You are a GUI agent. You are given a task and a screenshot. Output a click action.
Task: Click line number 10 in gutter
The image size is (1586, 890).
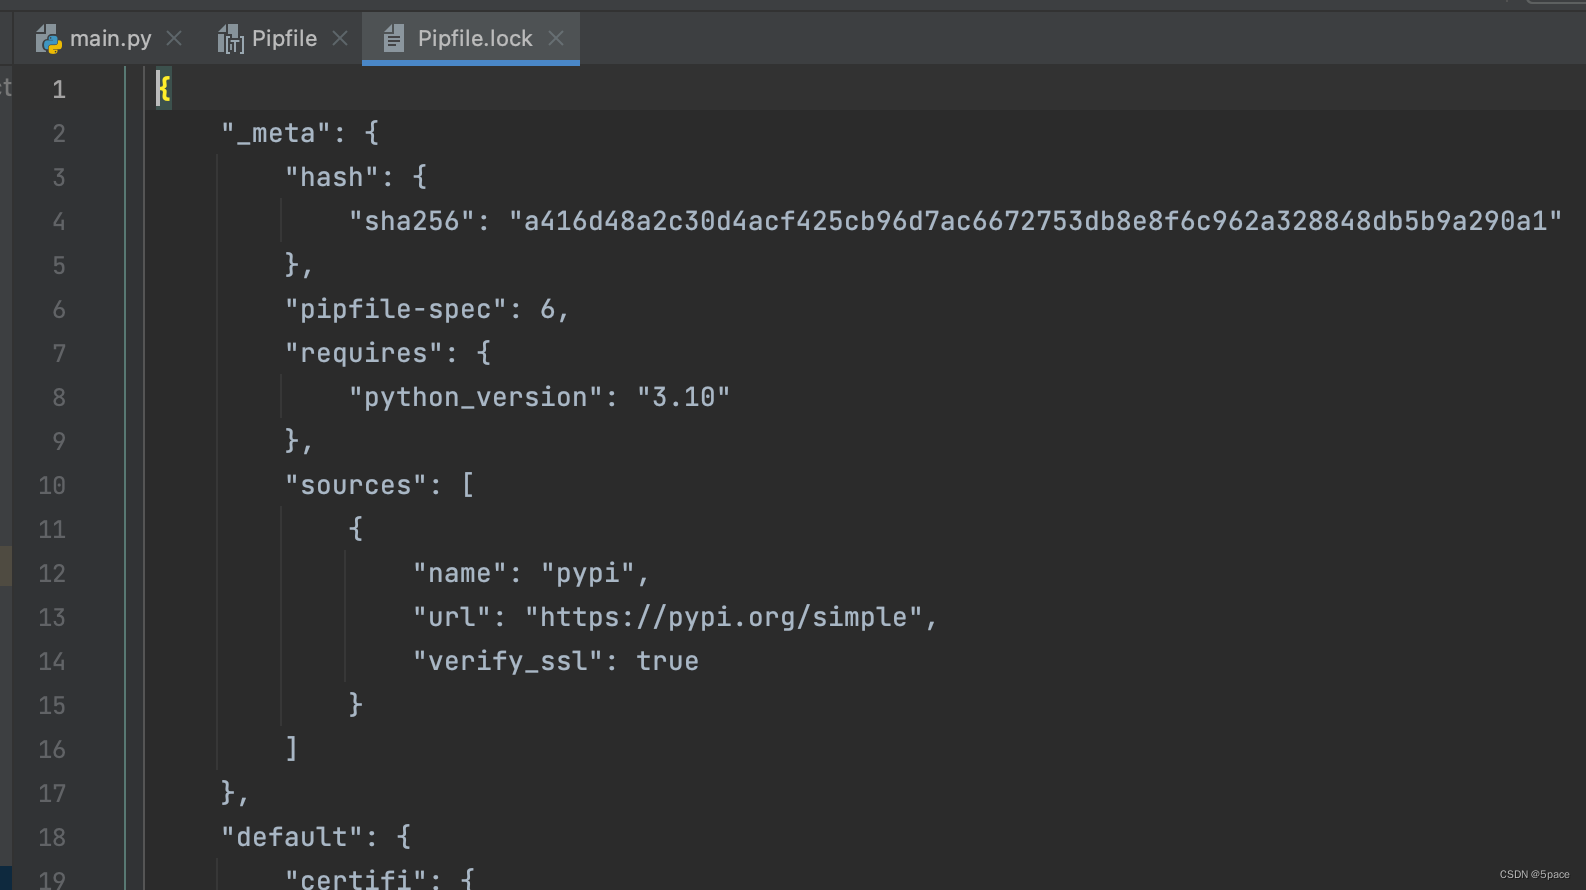click(x=52, y=485)
